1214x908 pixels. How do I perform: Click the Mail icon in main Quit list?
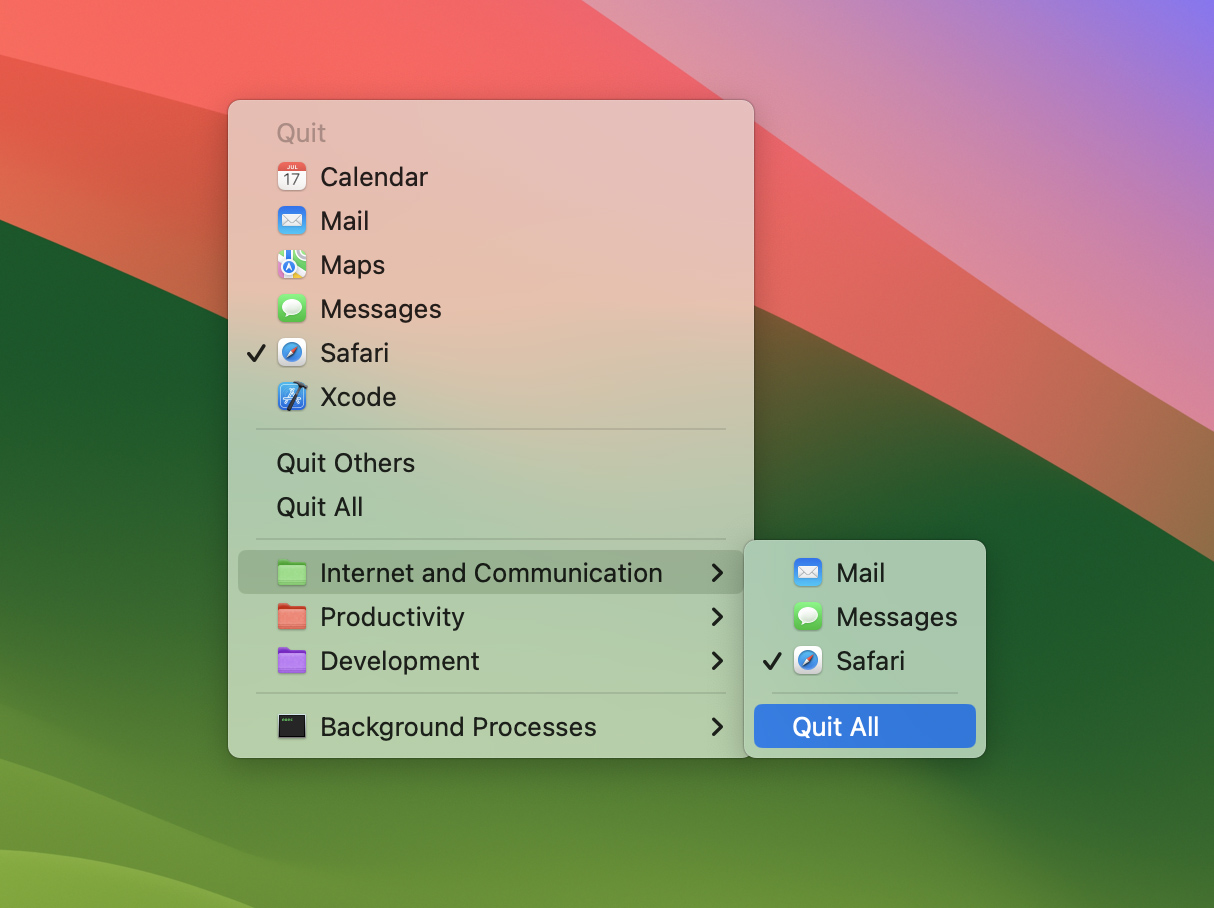coord(292,221)
